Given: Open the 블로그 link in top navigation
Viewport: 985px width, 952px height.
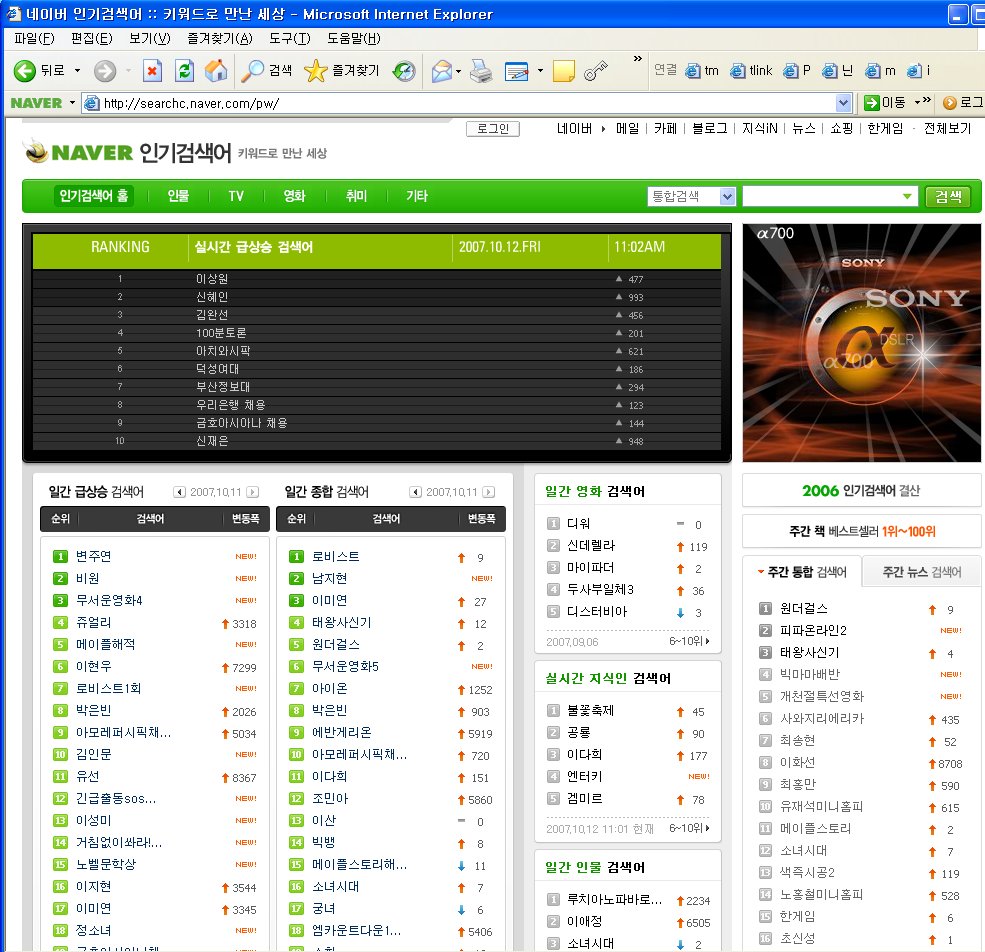Looking at the screenshot, I should click(x=709, y=129).
